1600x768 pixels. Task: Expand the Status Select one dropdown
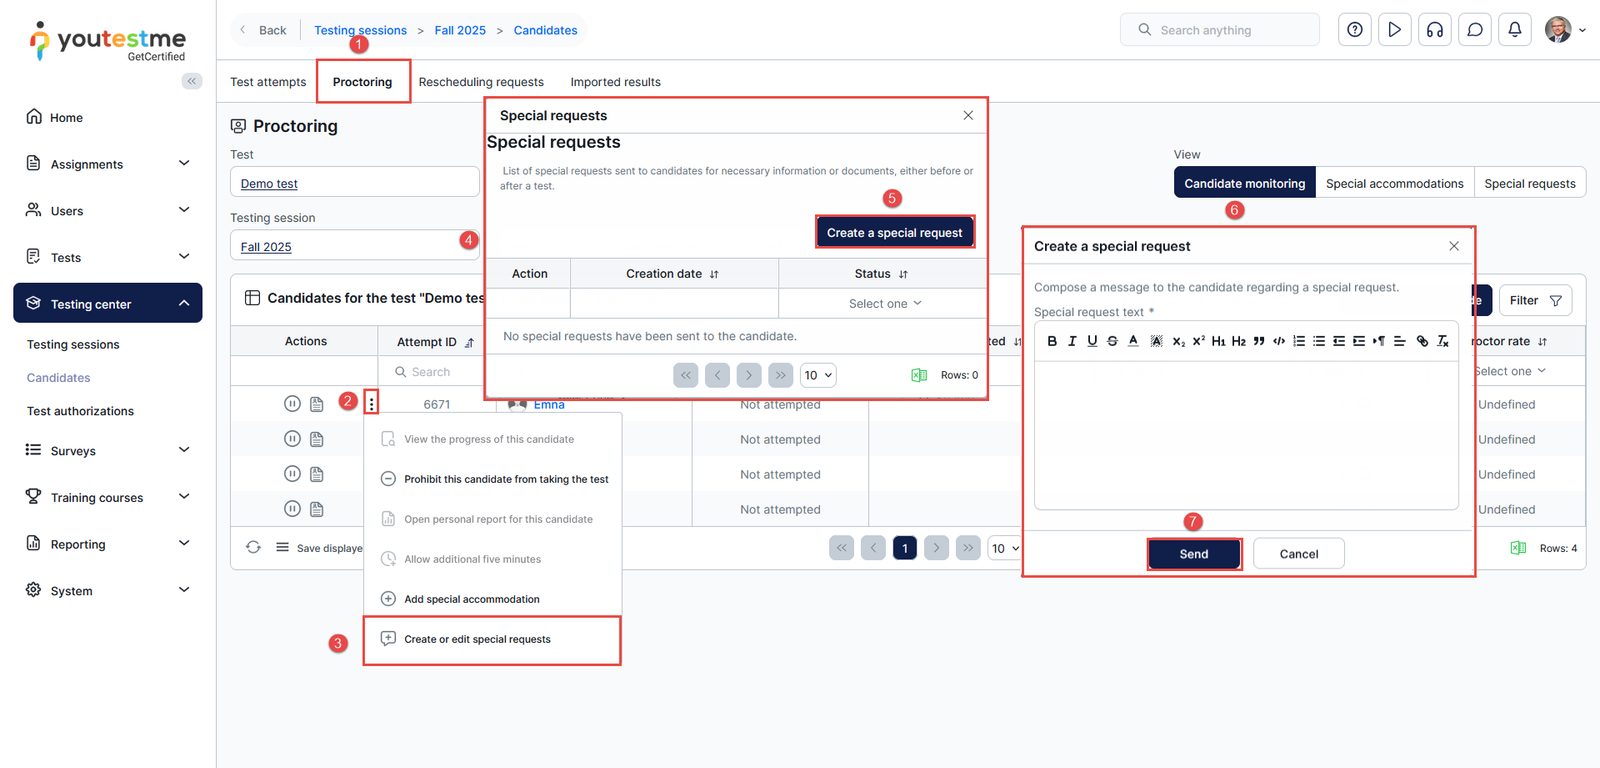[x=884, y=304]
